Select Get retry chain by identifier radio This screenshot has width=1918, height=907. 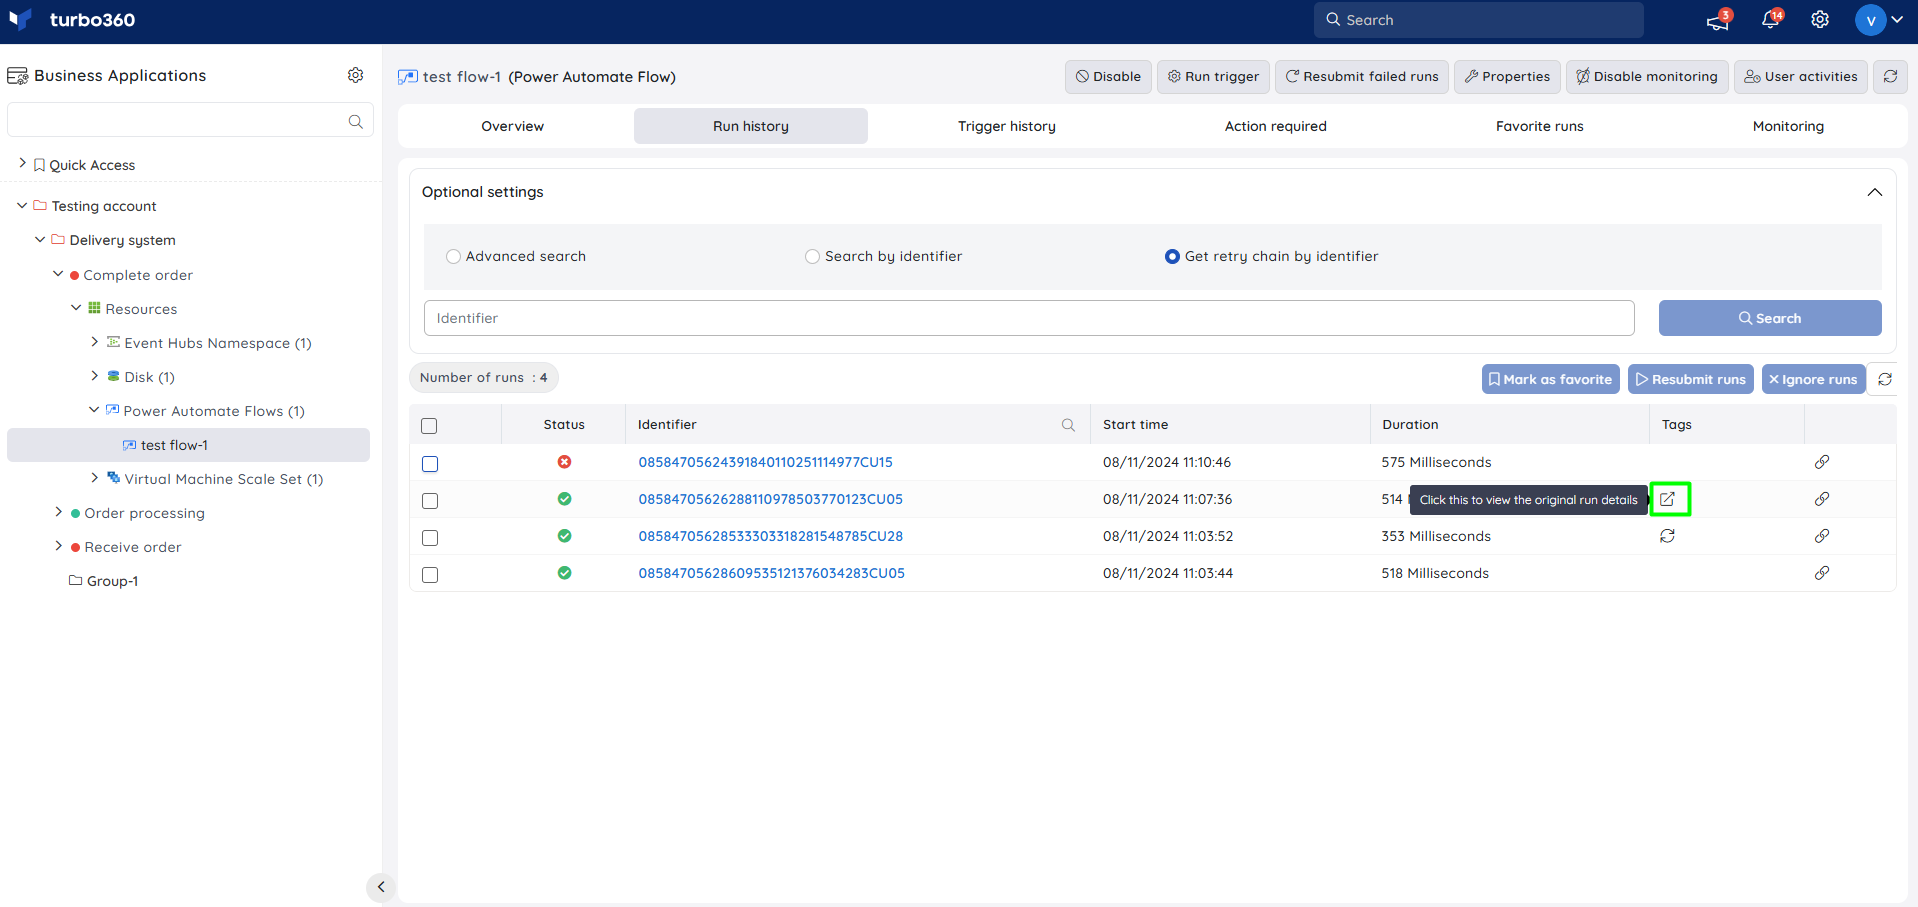tap(1172, 256)
